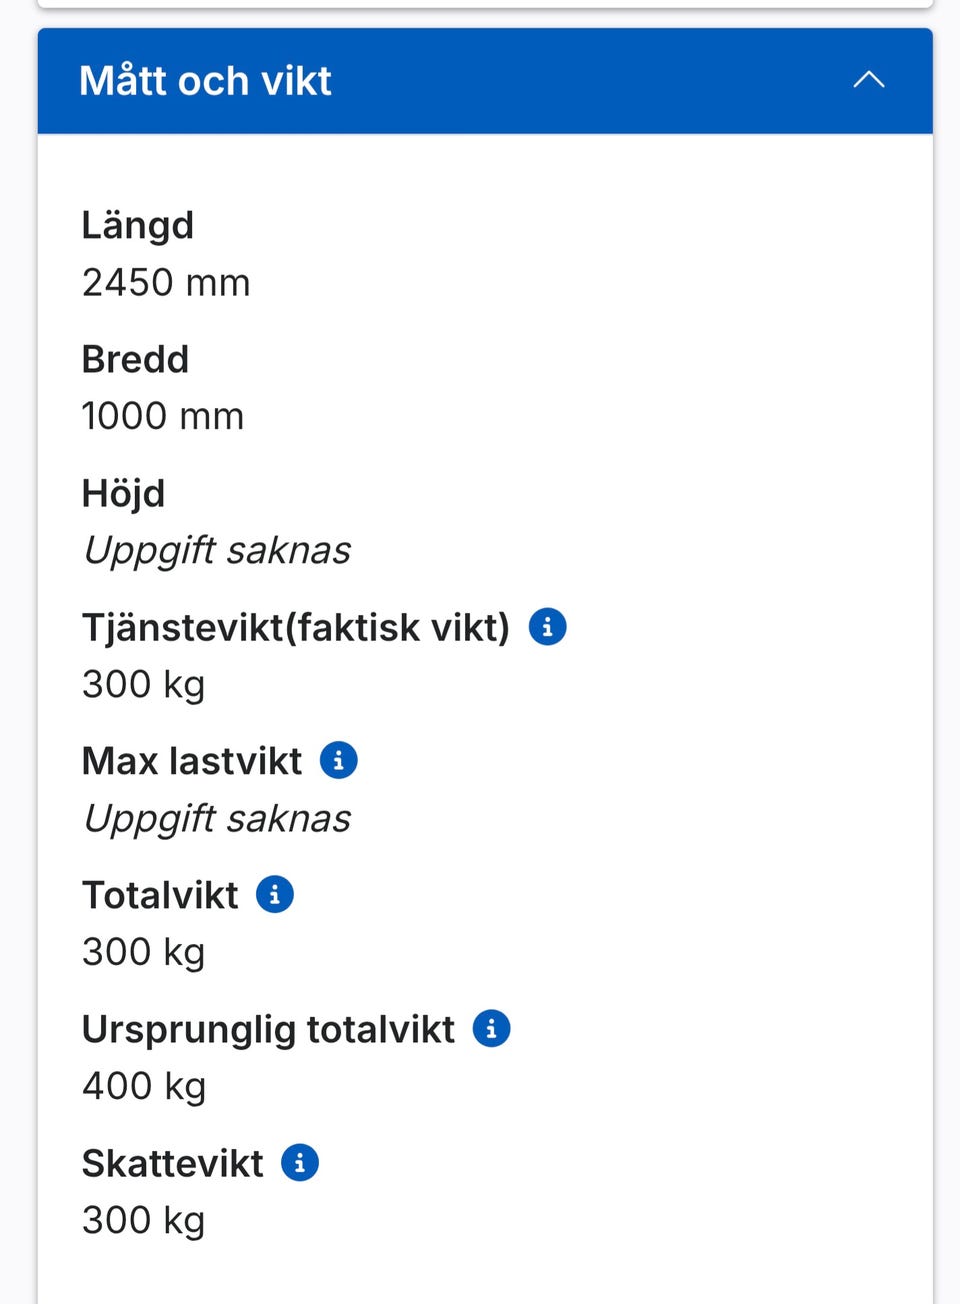The height and width of the screenshot is (1304, 960).
Task: Select the 400 kg value
Action: tap(144, 1086)
